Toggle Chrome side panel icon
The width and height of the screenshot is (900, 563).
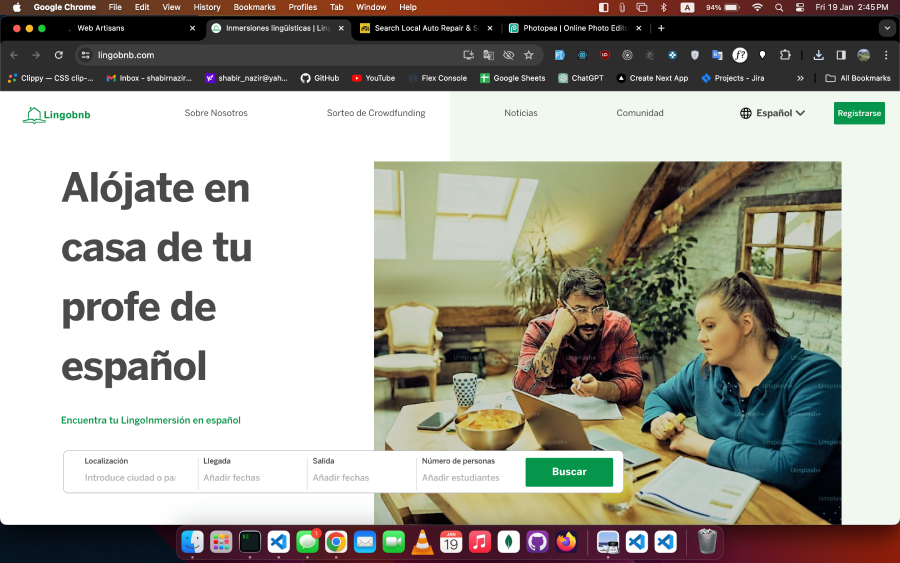pyautogui.click(x=841, y=55)
